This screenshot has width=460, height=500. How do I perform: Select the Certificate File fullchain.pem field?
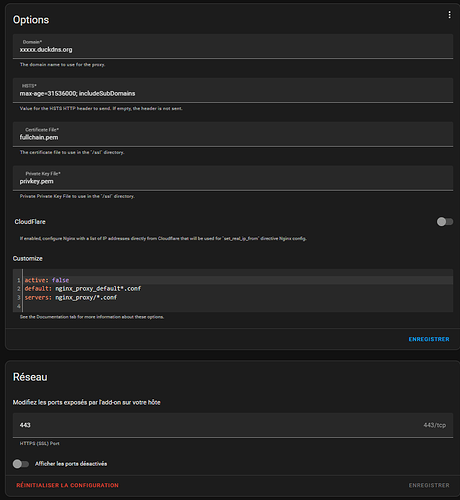(233, 134)
